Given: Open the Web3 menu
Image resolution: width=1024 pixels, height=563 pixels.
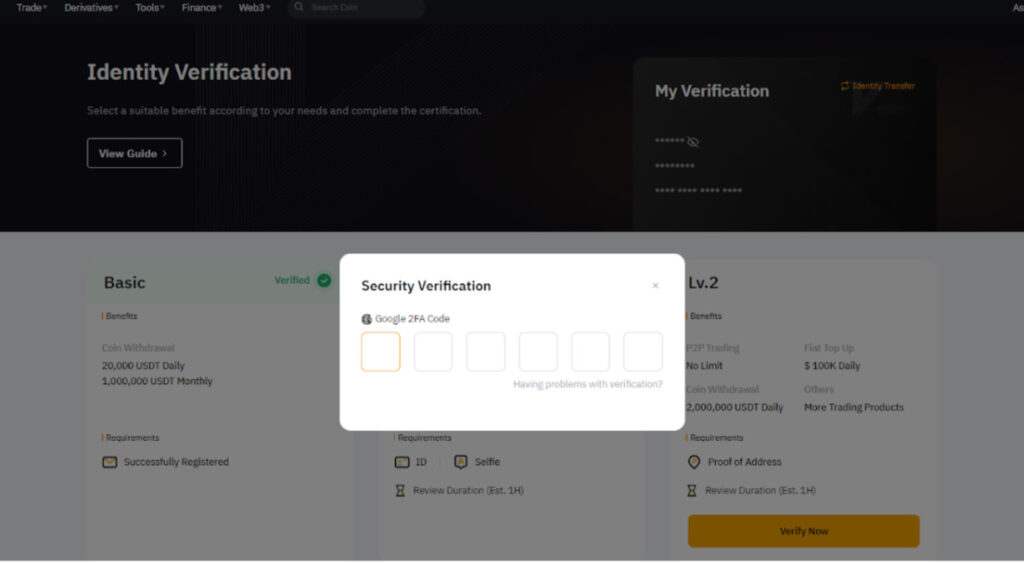Looking at the screenshot, I should (254, 7).
